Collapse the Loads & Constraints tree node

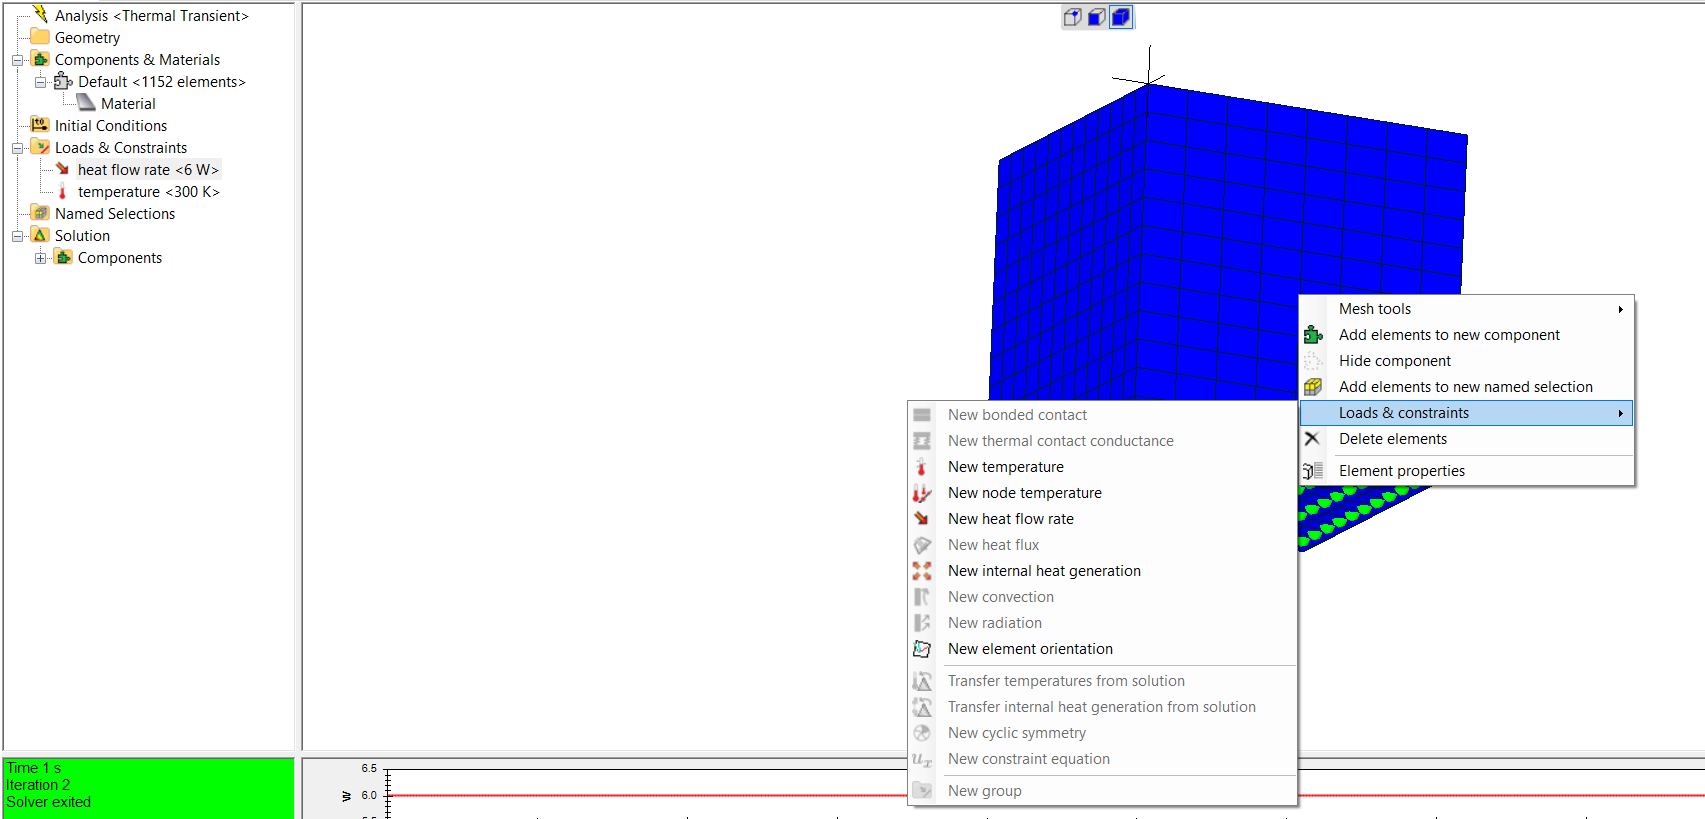(17, 148)
